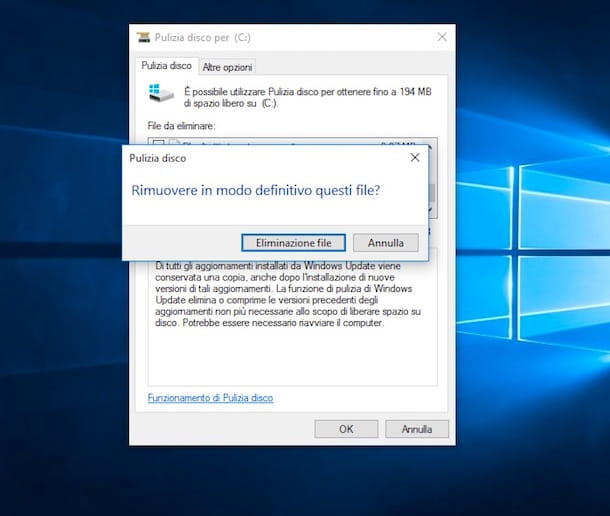Click the File da eliminare label
This screenshot has height=516, width=610.
click(x=185, y=126)
